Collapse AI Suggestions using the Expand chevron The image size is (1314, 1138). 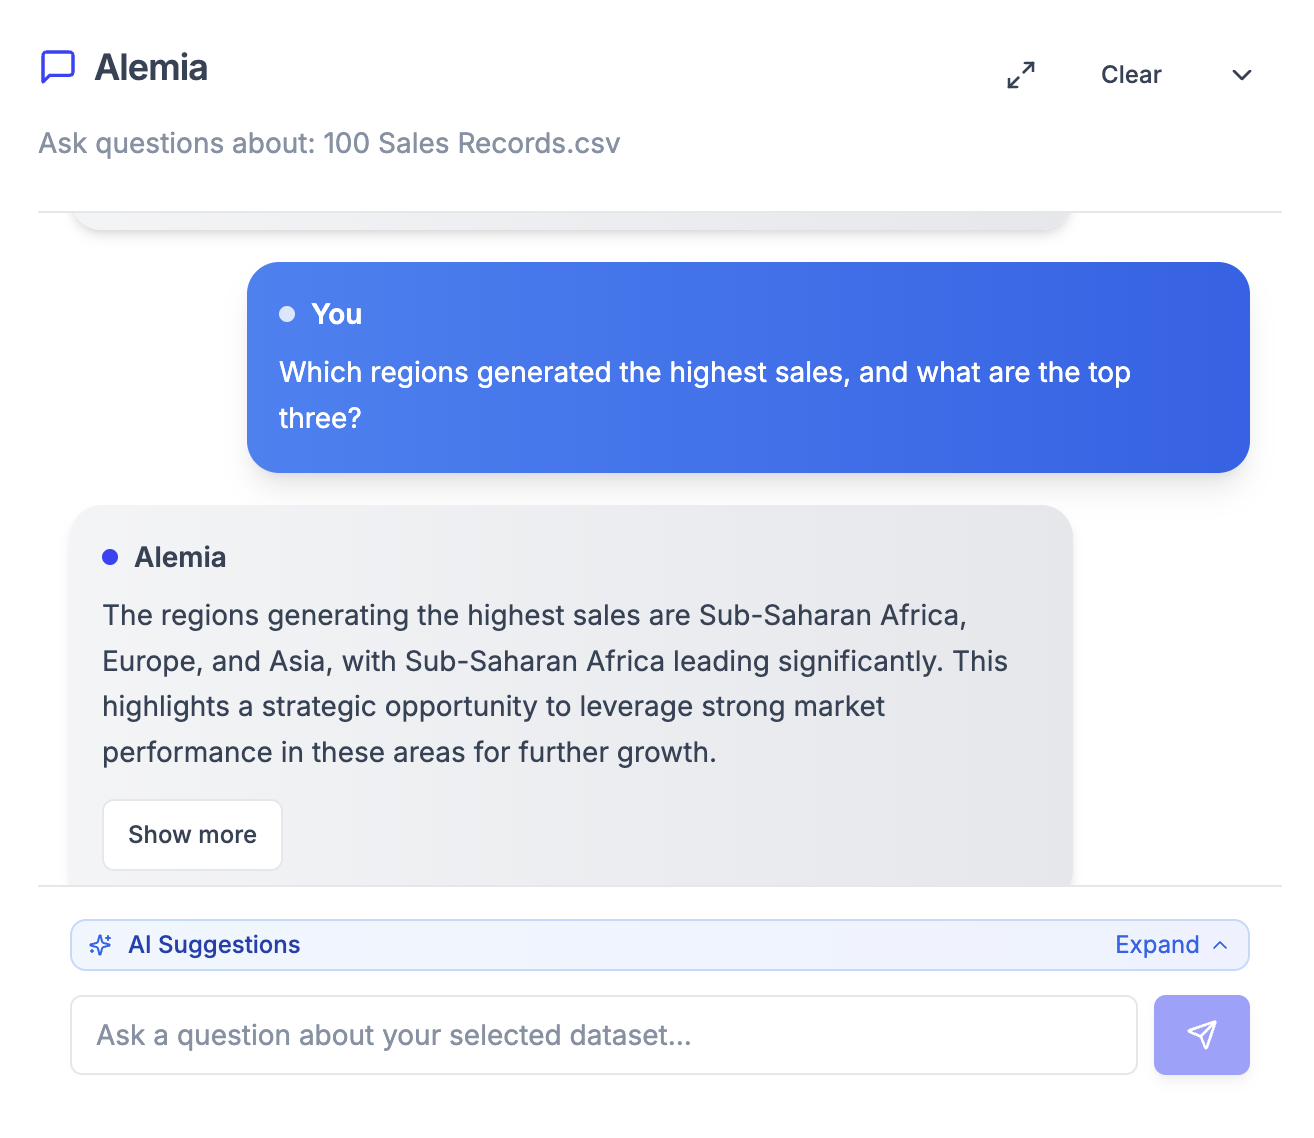point(1220,945)
